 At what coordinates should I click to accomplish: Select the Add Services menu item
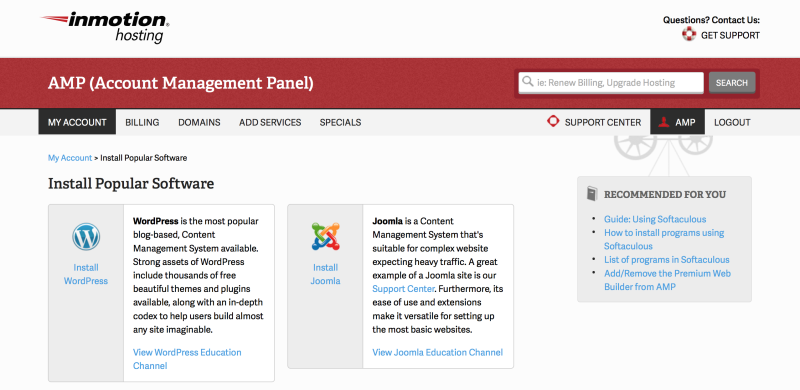tap(270, 123)
